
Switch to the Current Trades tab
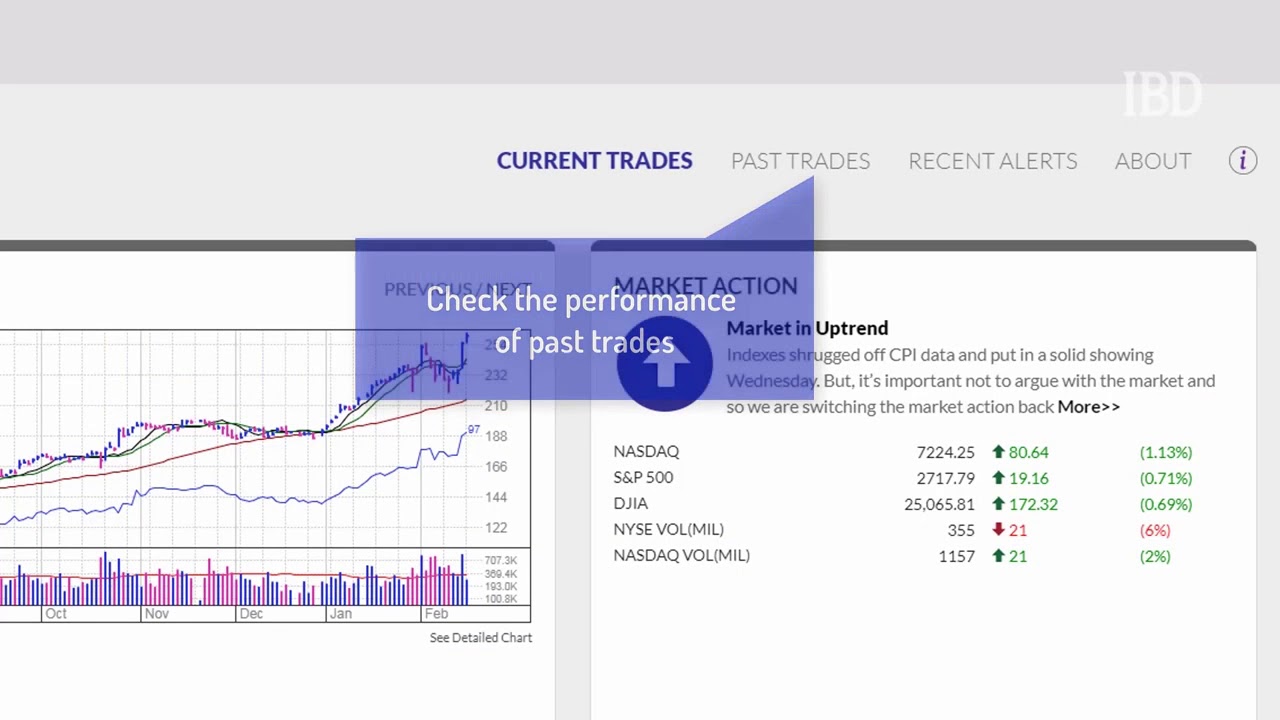(594, 161)
